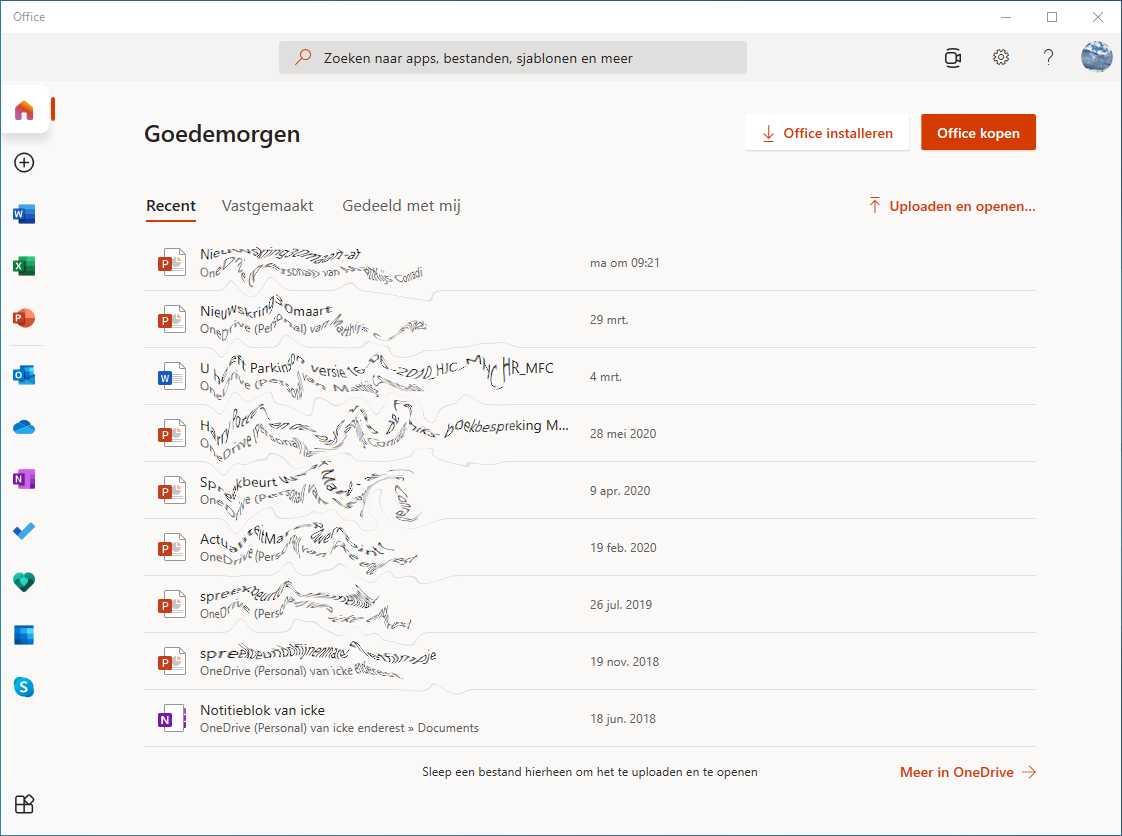Switch to the Vastgemaakt tab
This screenshot has height=836, width=1122.
coord(267,206)
